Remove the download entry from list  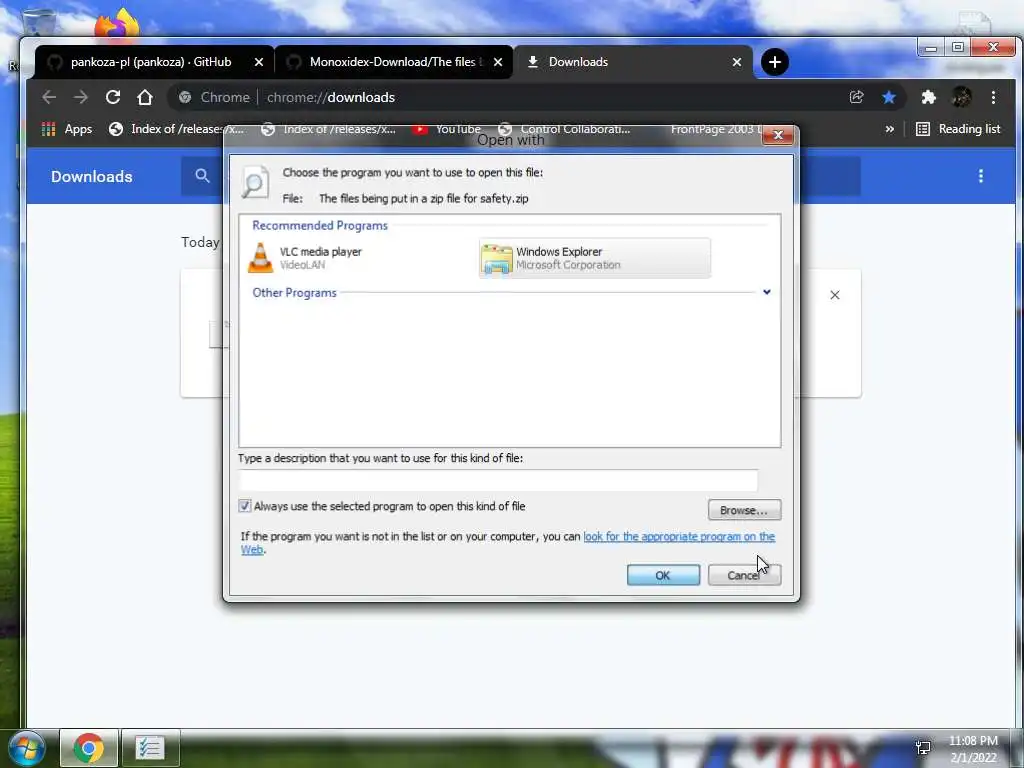835,295
